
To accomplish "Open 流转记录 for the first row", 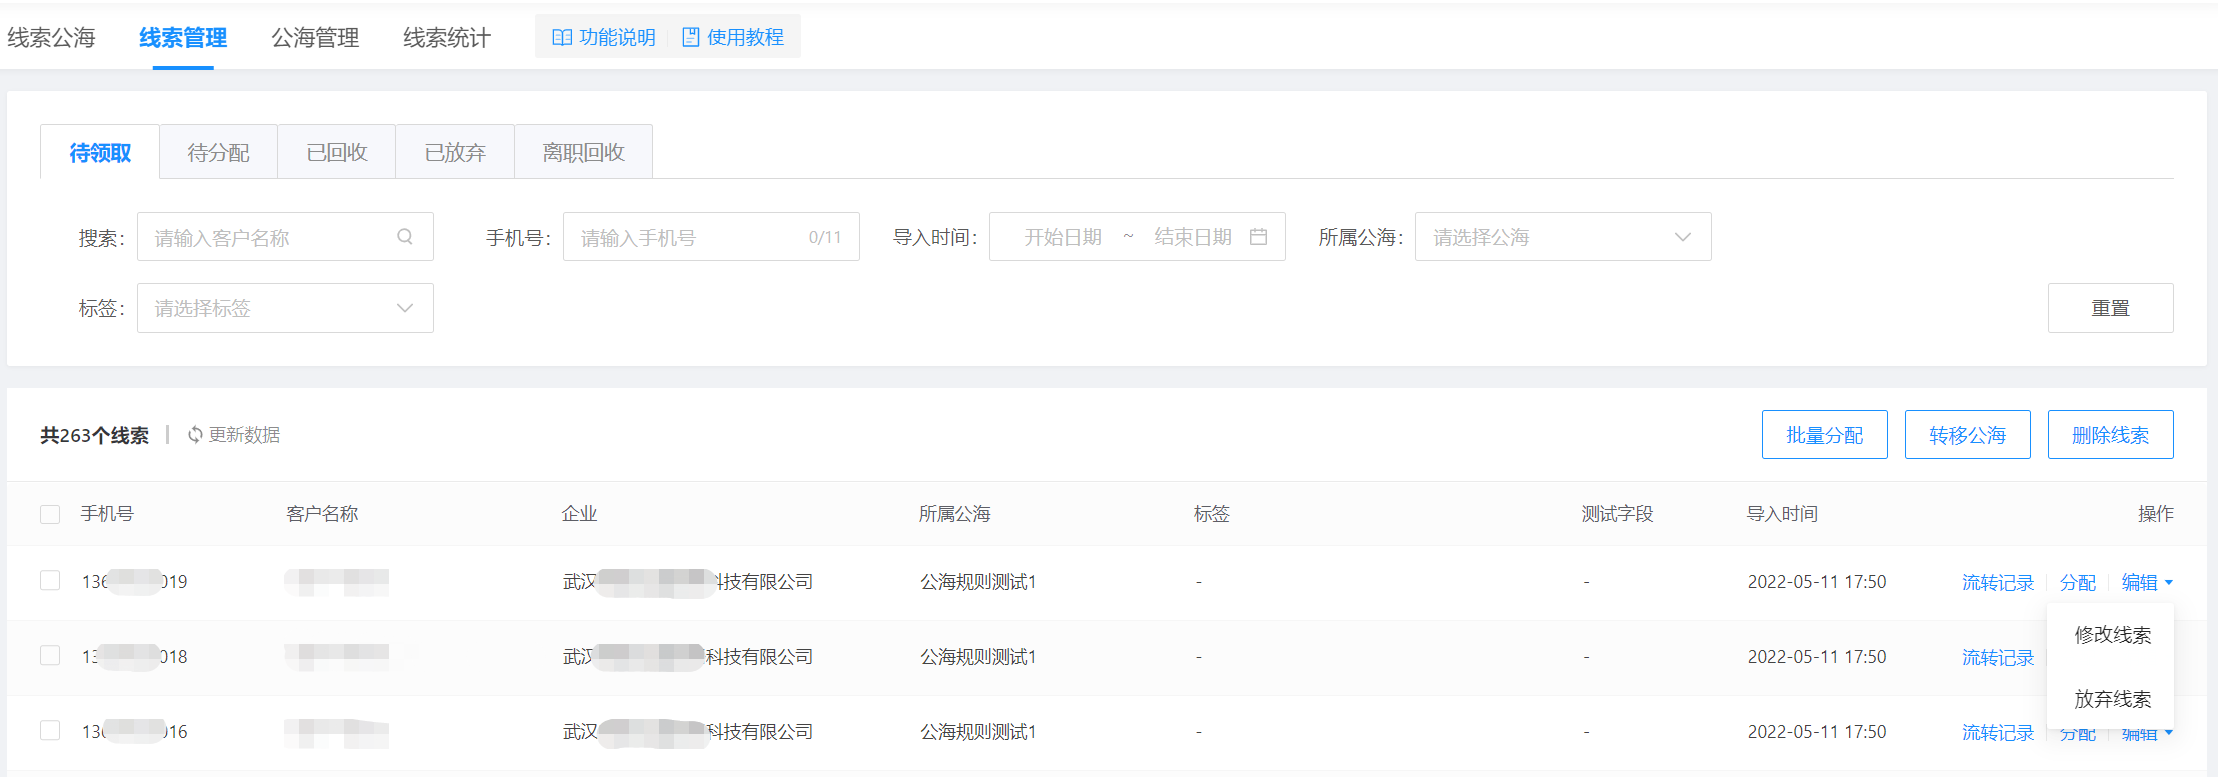I will coord(1997,582).
